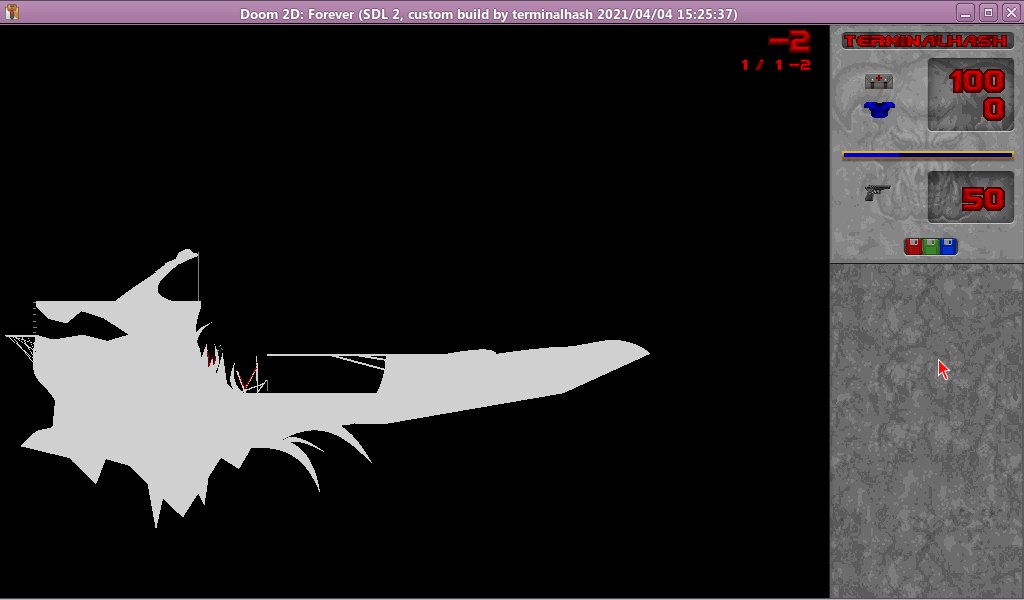
Task: Click the blue air progress bar
Action: pyautogui.click(x=928, y=155)
